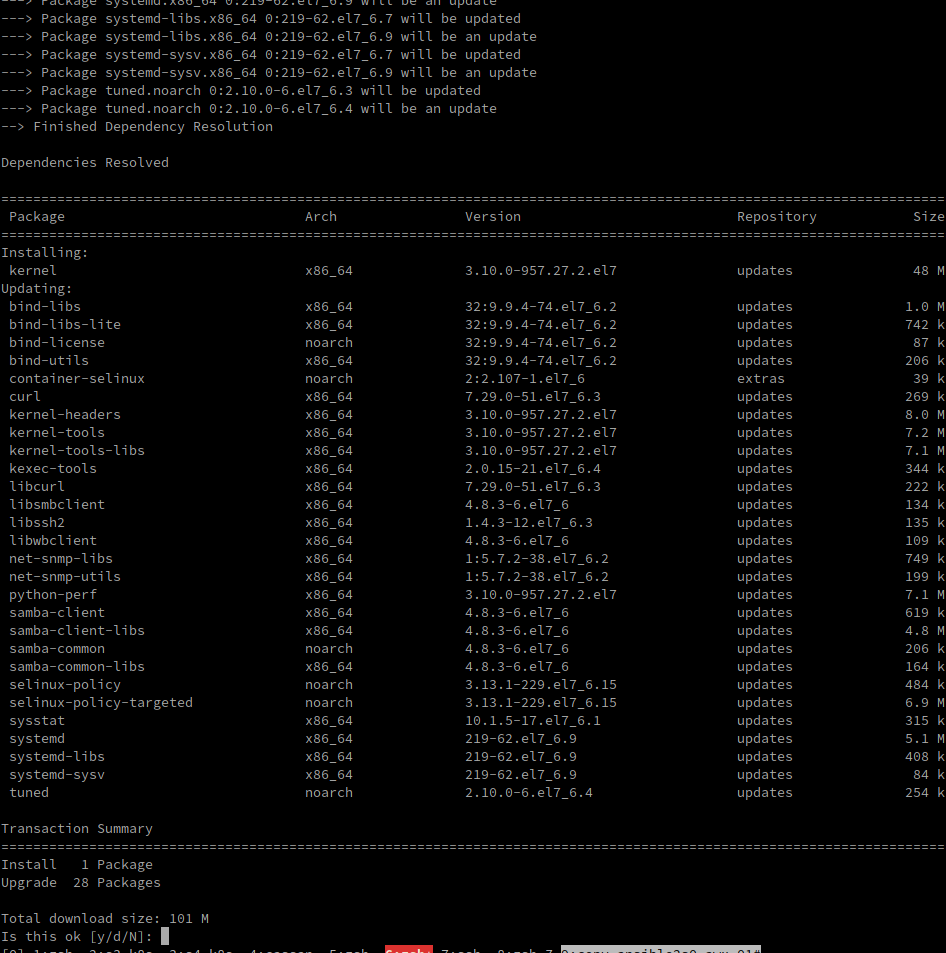This screenshot has height=953, width=946.
Task: Click the 'Dependencies Resolved' text
Action: coord(85,163)
